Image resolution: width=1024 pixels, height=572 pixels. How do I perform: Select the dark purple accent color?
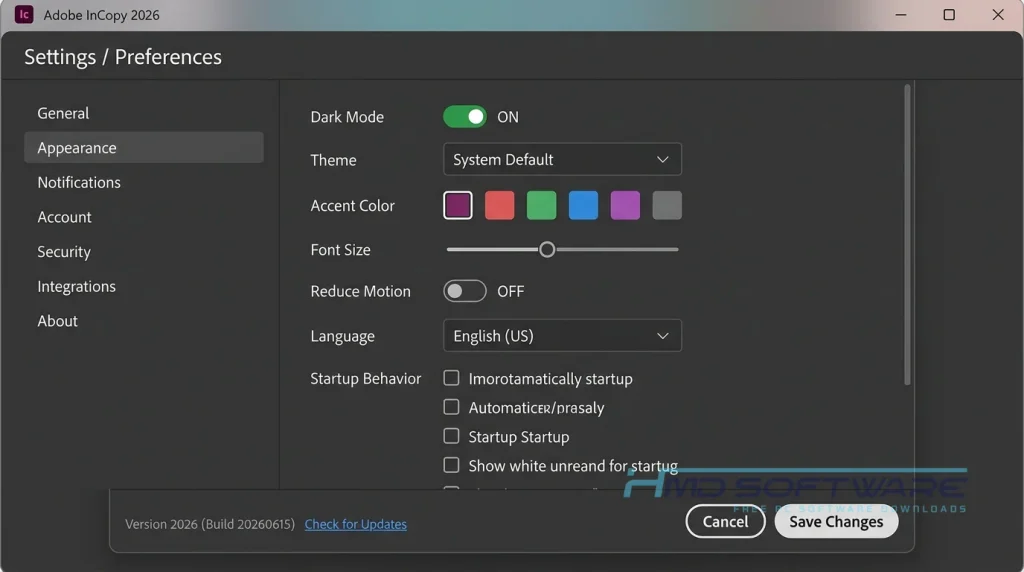point(458,206)
